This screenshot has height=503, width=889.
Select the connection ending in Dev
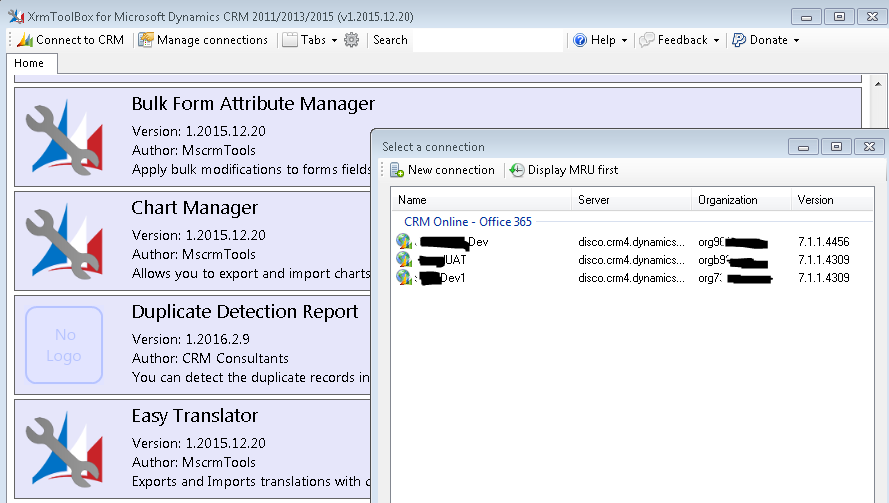pos(632,242)
